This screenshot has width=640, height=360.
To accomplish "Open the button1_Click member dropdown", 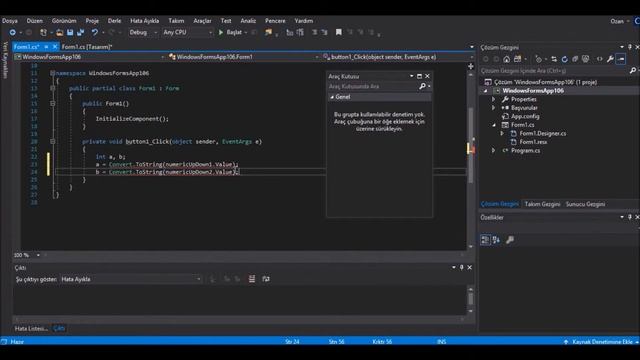I will coord(398,57).
